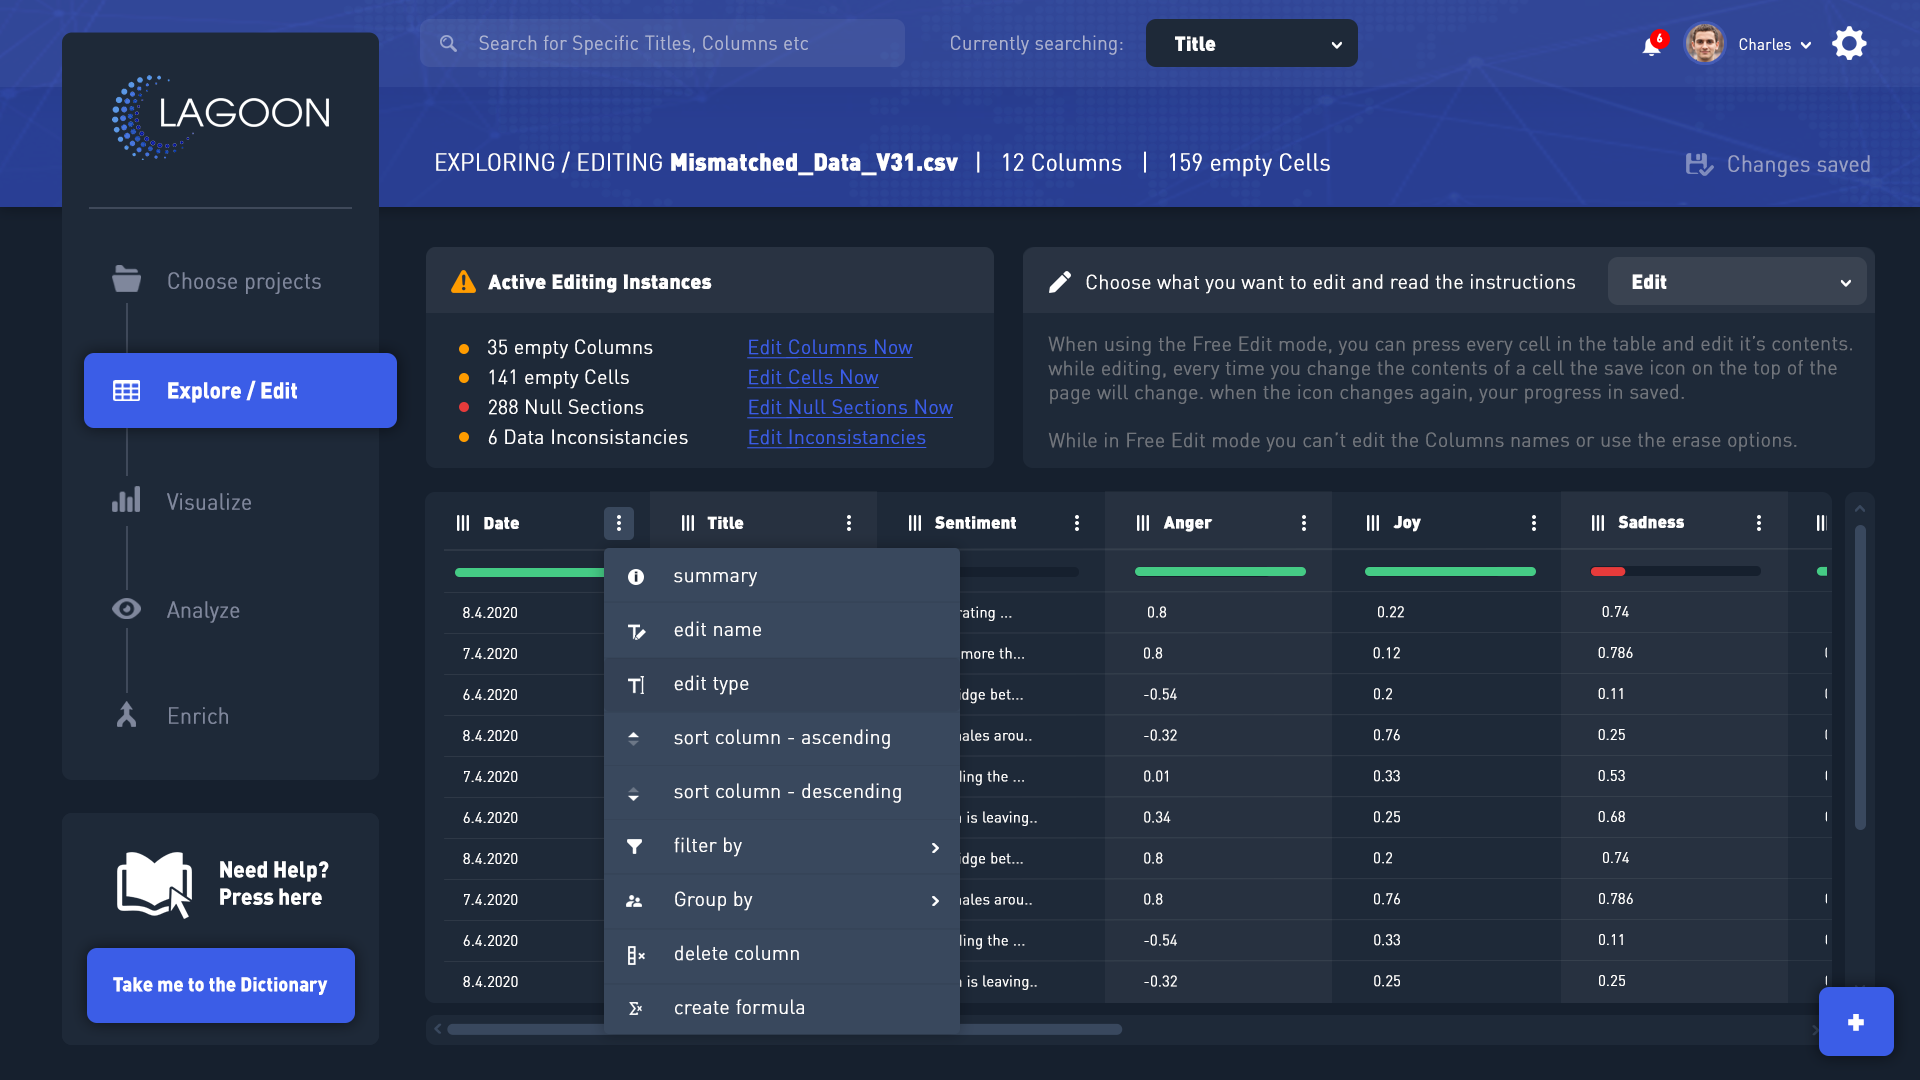Click Charles's profile avatar

tap(1704, 44)
